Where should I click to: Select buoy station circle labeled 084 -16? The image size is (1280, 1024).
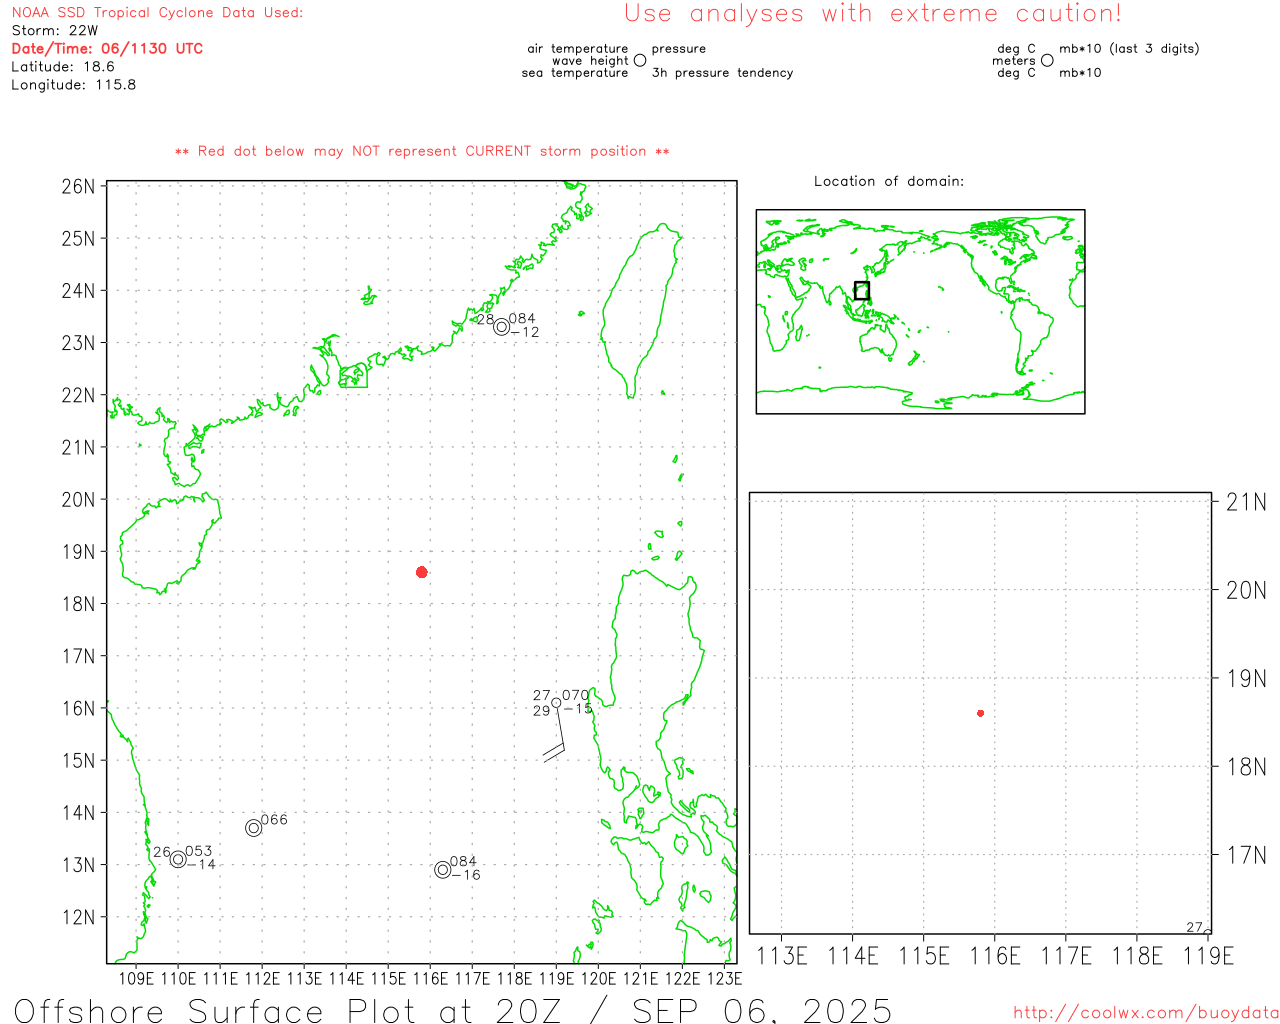coord(443,870)
